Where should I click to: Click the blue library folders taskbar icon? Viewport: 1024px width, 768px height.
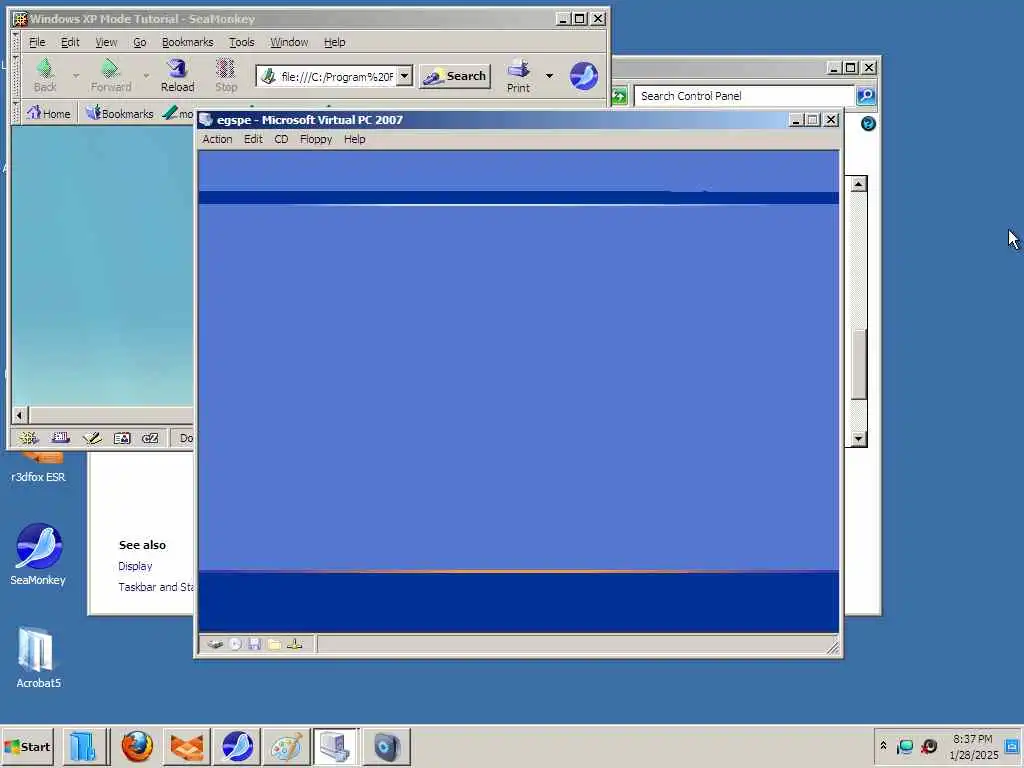click(83, 746)
